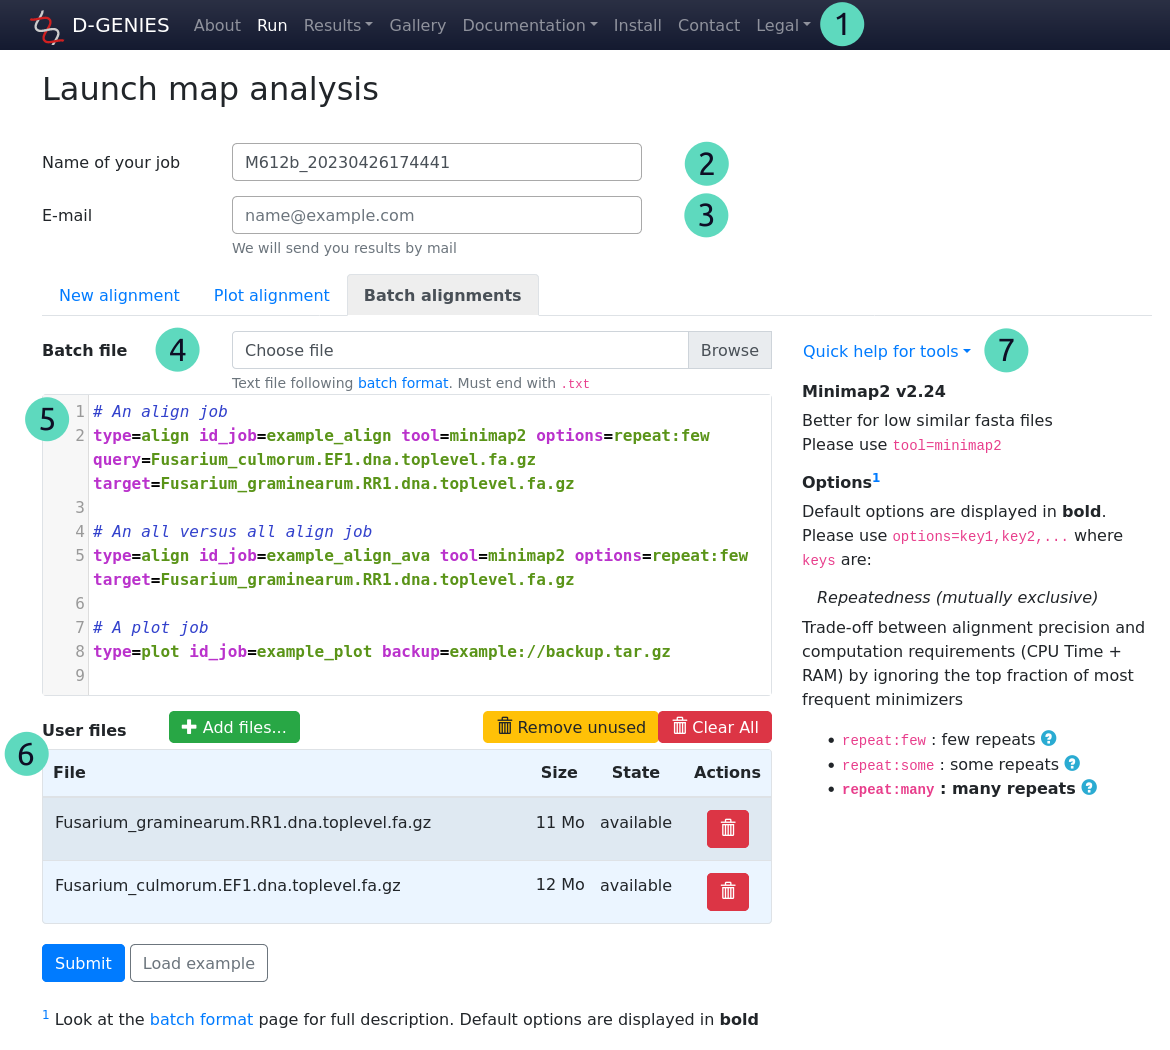The image size is (1170, 1050).
Task: Click the Load example button
Action: (198, 963)
